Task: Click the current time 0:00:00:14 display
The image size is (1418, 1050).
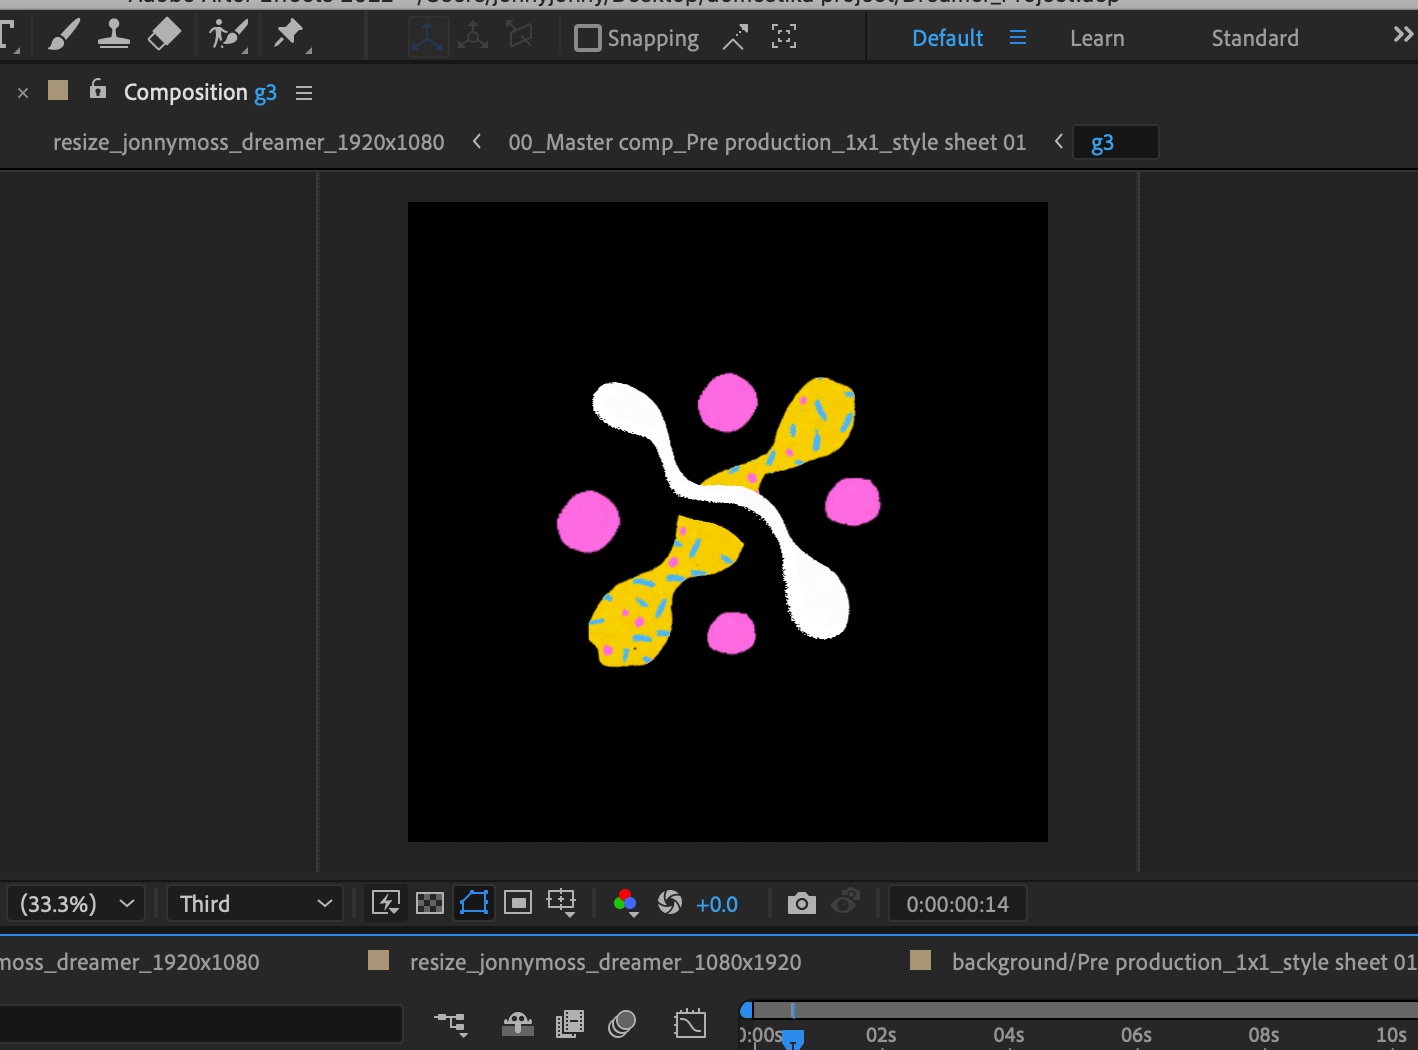Action: point(957,904)
